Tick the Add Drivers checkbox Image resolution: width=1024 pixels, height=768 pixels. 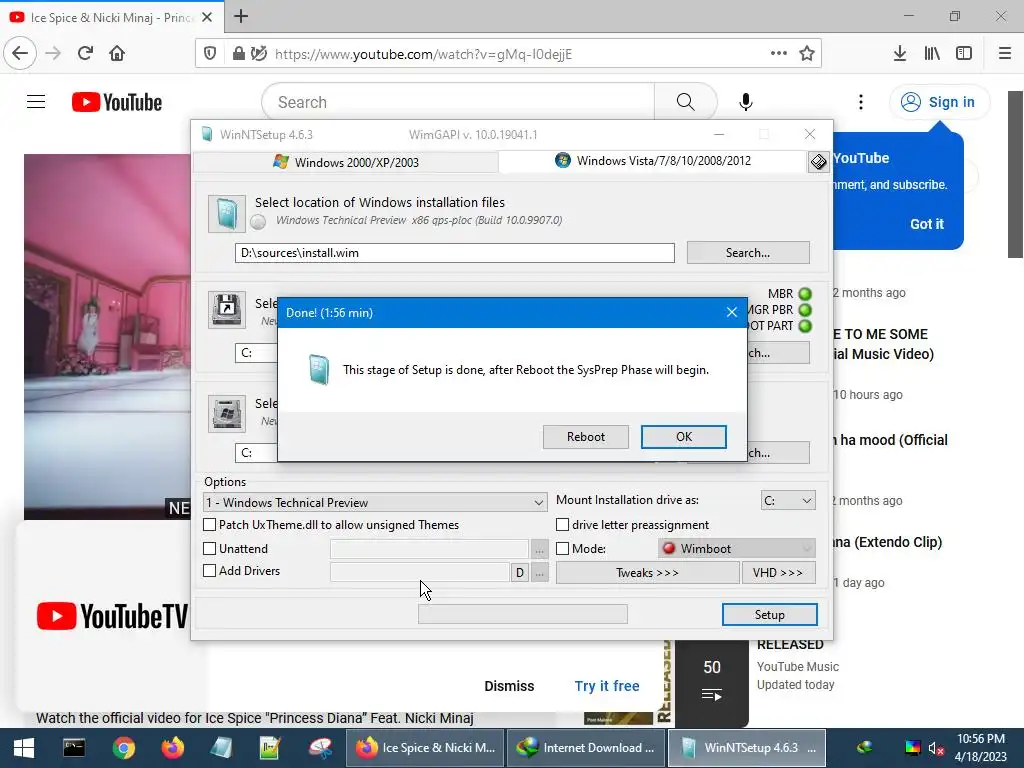click(x=210, y=571)
